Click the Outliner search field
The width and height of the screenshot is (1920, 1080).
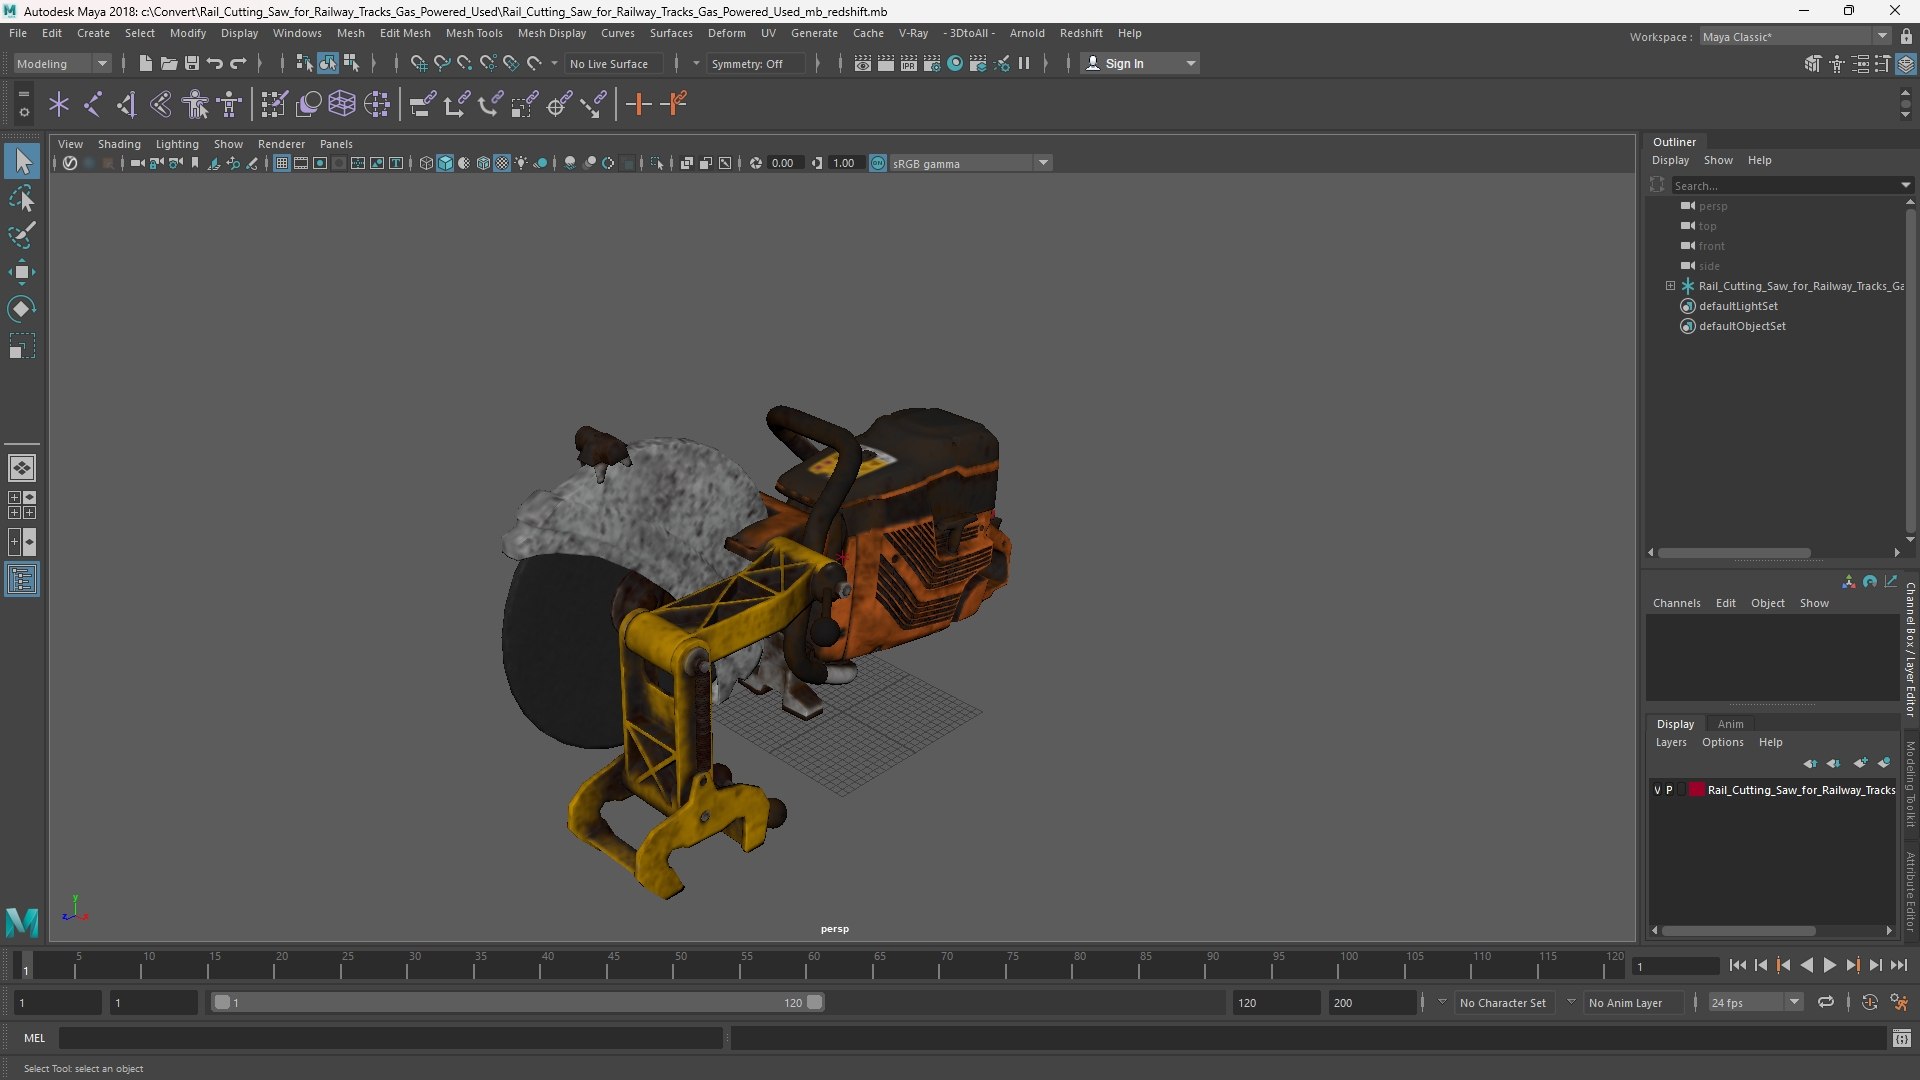click(x=1785, y=185)
